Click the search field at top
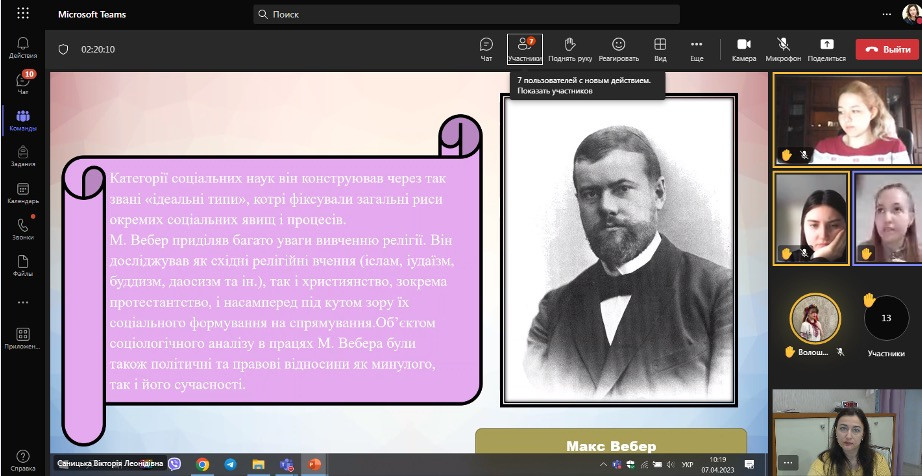Screen dimensions: 922x476 466,15
